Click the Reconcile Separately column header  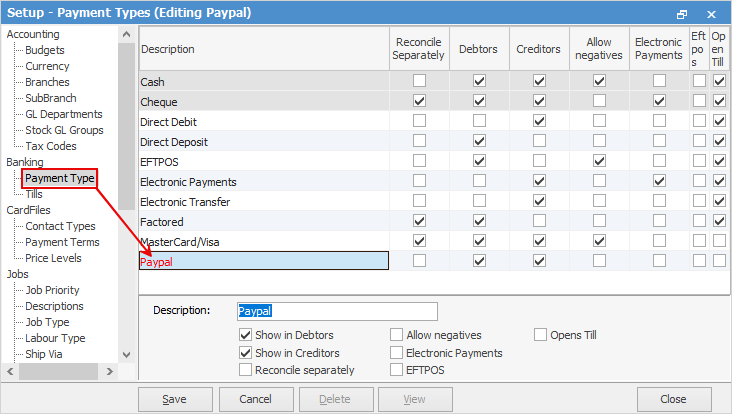point(419,49)
